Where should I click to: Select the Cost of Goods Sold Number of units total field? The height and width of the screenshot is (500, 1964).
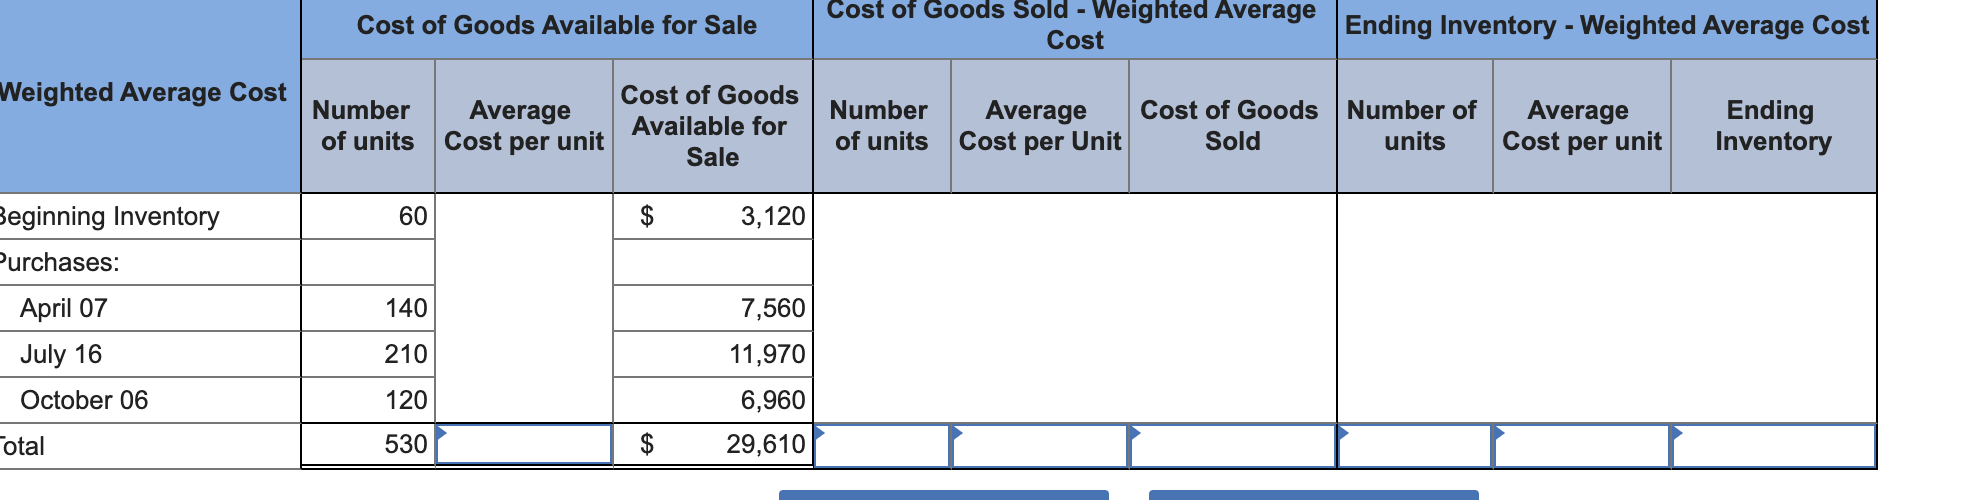point(882,446)
